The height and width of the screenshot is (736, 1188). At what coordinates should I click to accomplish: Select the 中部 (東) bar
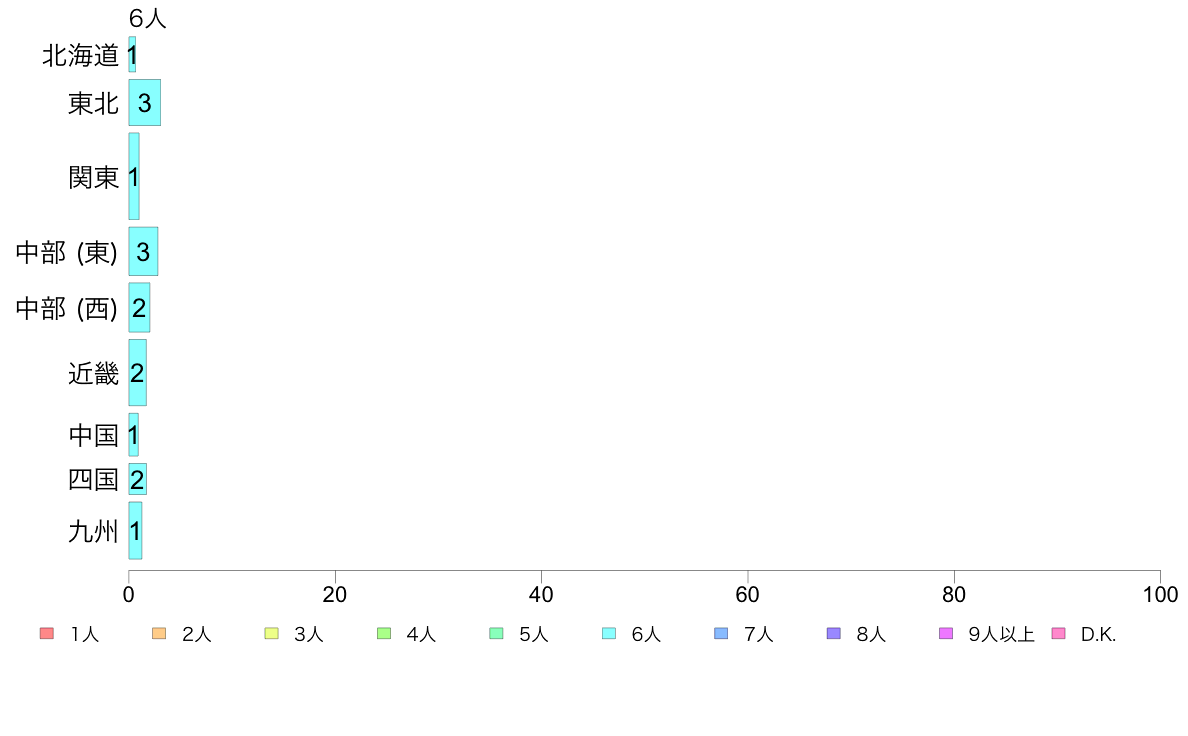point(143,252)
